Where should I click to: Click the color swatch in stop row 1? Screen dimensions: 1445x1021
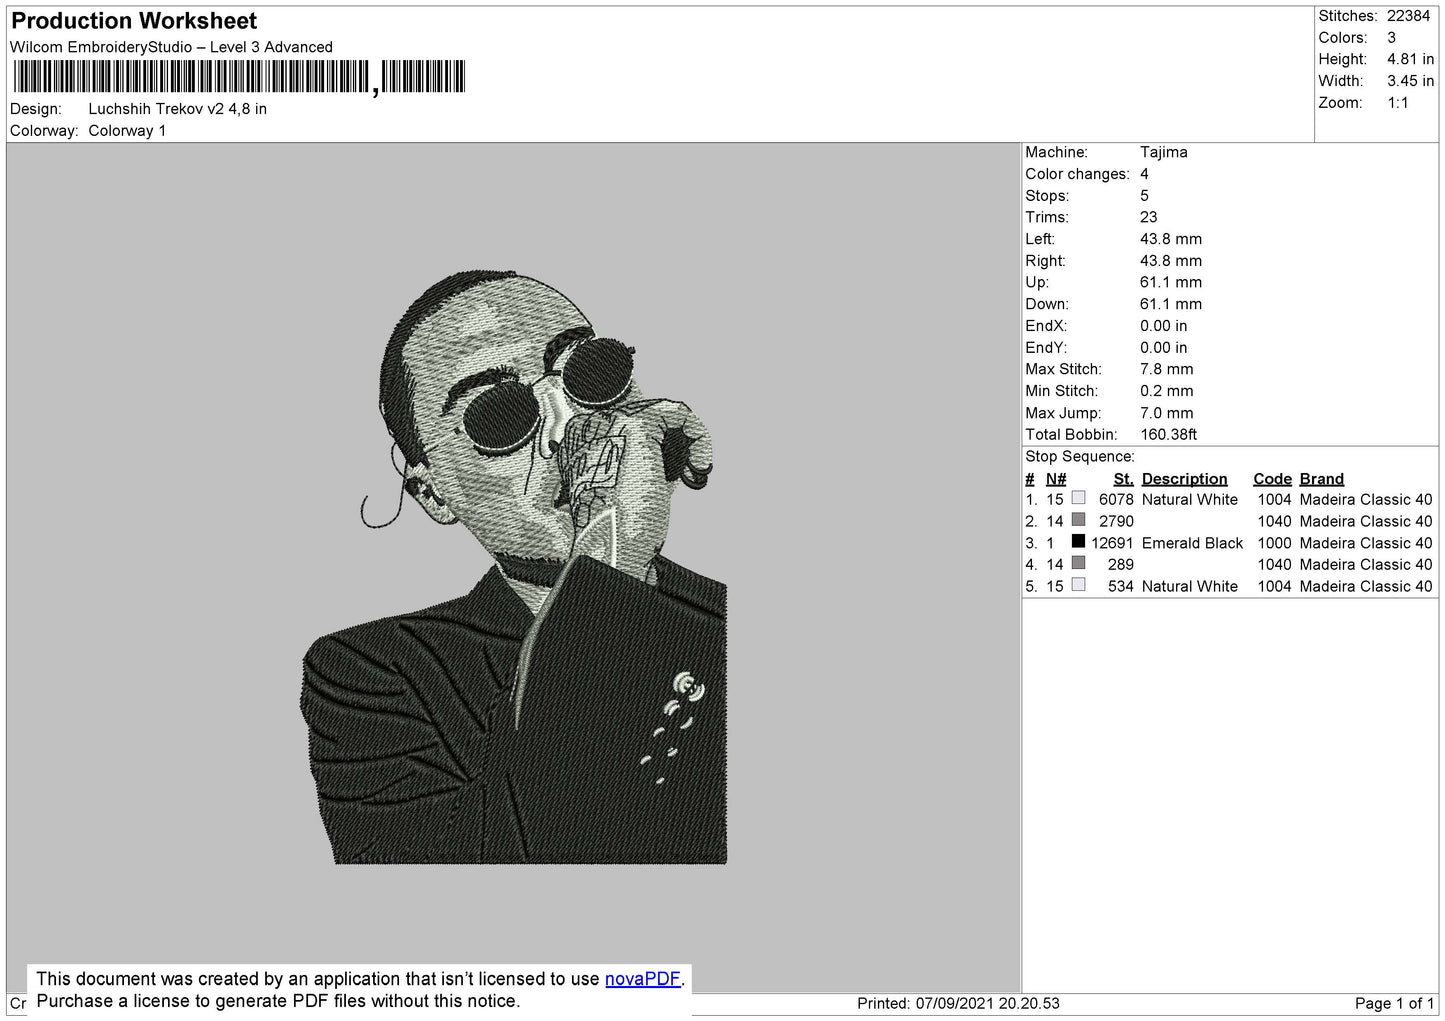click(1078, 498)
